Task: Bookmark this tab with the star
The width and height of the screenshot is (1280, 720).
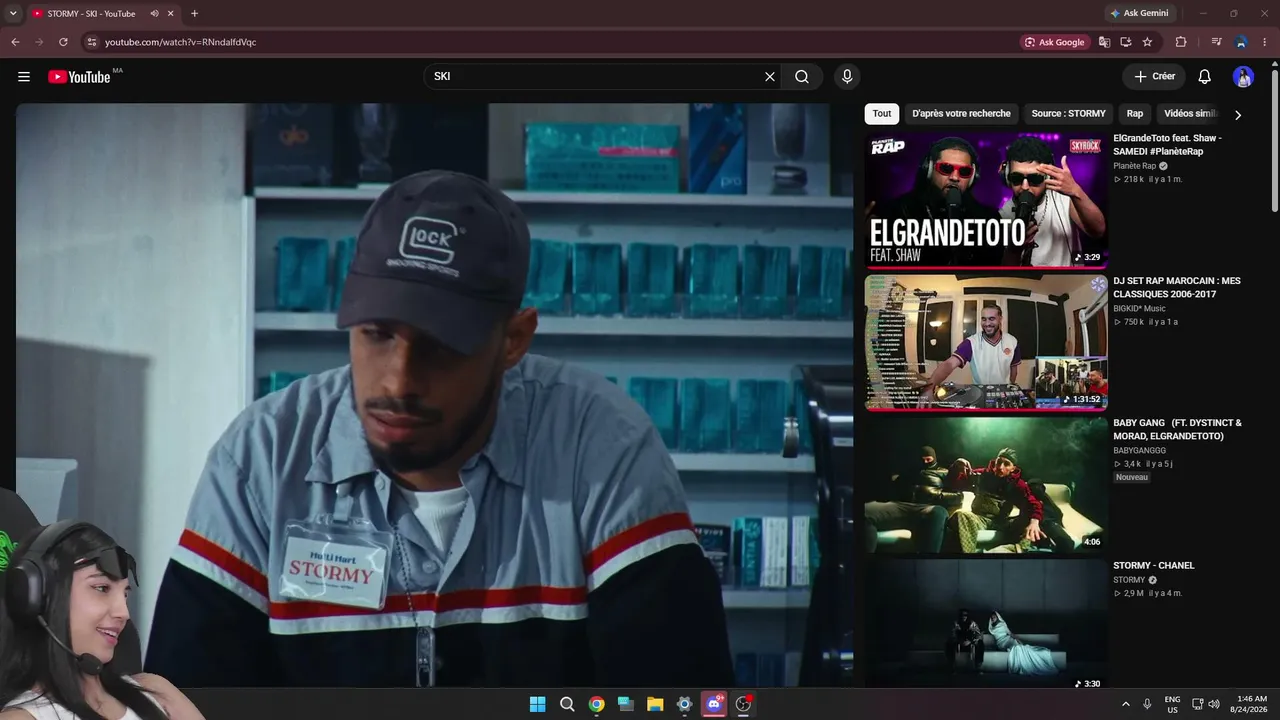Action: 1147,42
